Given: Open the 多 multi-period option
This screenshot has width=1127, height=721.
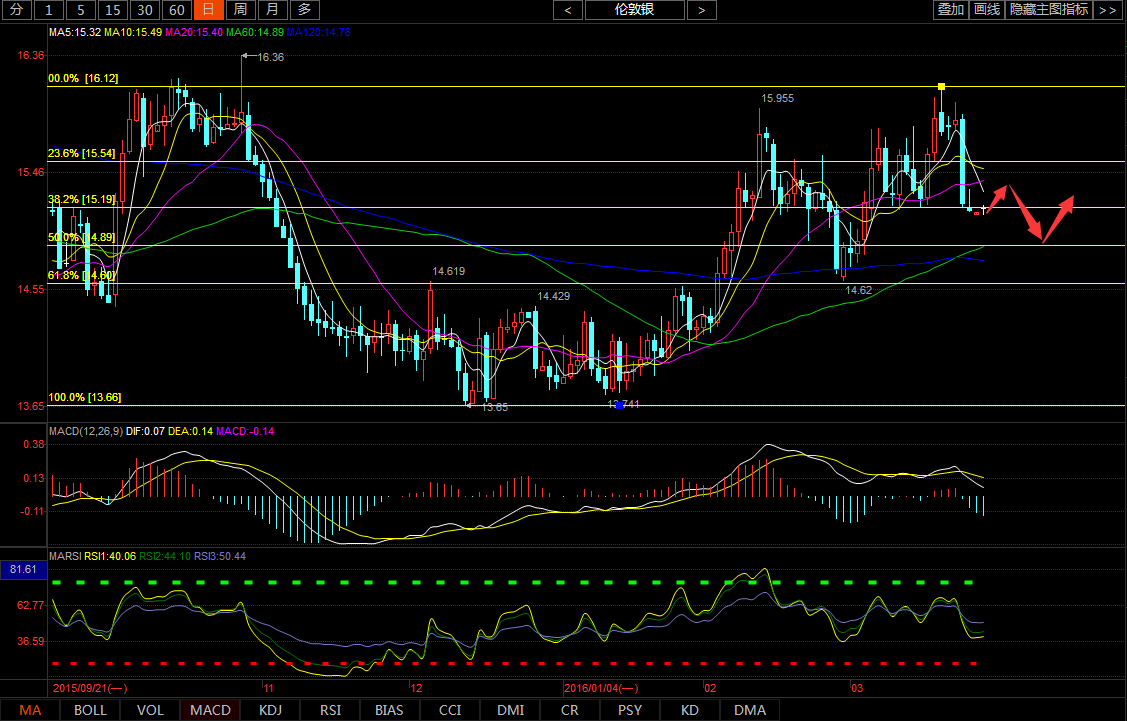Looking at the screenshot, I should coord(306,10).
